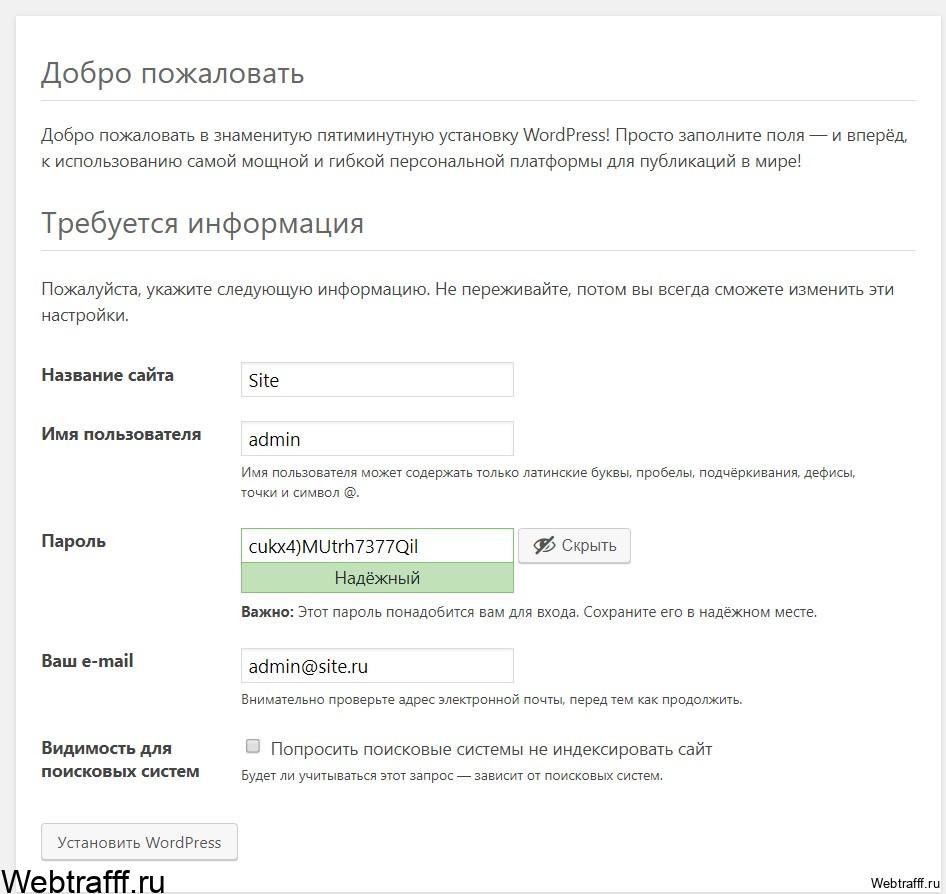Click the 'Важно:' password warning note
The image size is (946, 894).
(x=529, y=612)
